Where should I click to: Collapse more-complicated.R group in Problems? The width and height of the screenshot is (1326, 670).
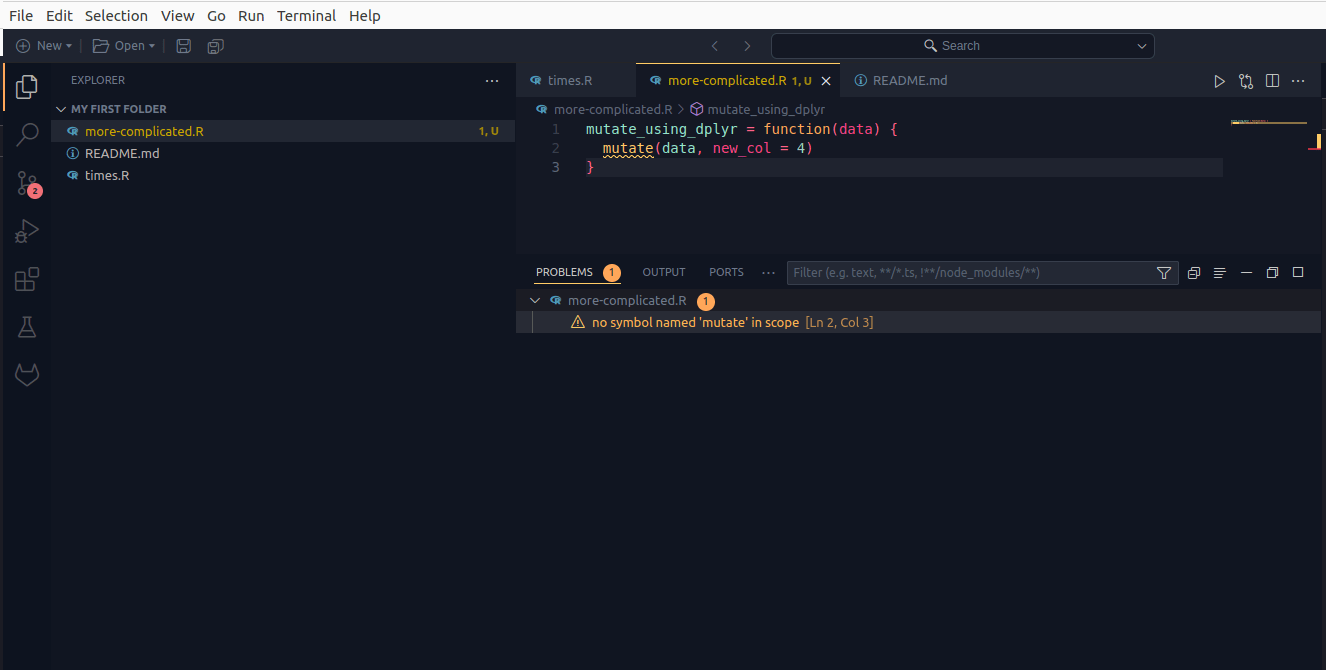[x=535, y=300]
